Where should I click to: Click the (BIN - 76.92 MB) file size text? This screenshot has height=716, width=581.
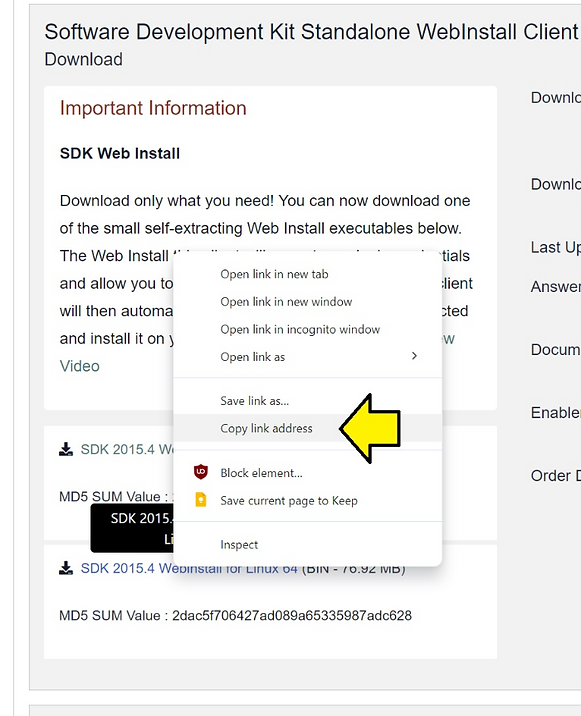(x=354, y=569)
